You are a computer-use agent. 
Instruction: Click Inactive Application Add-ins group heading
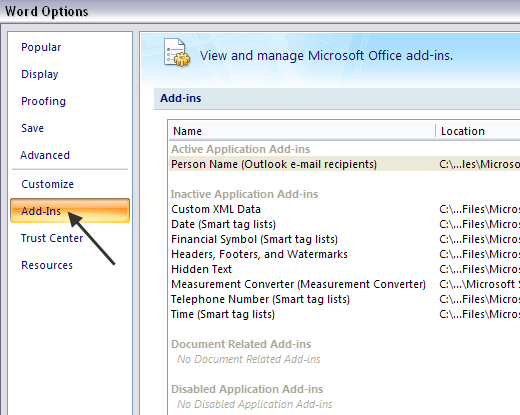[x=244, y=194]
